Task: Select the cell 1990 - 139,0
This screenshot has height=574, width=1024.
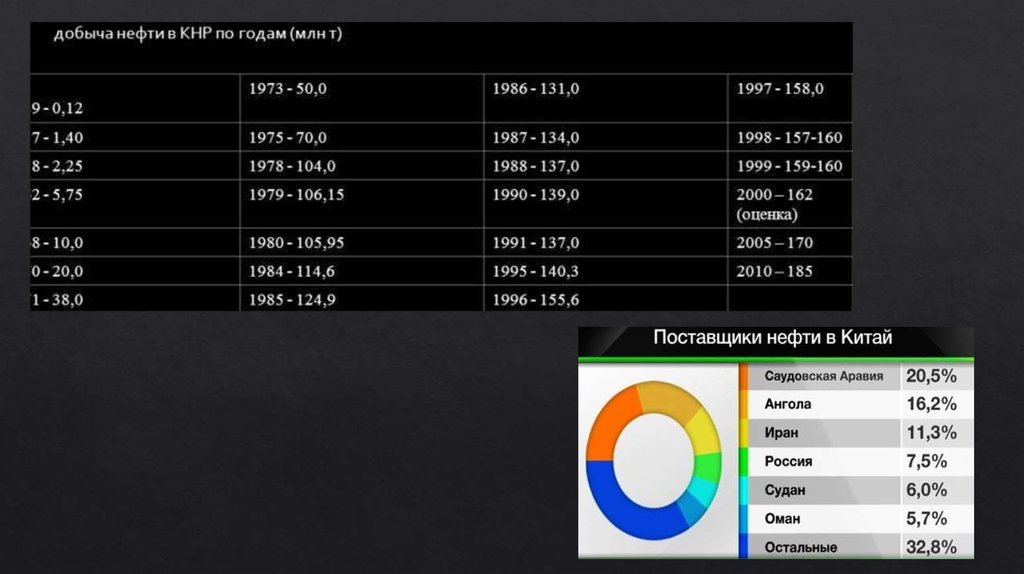Action: [x=535, y=195]
